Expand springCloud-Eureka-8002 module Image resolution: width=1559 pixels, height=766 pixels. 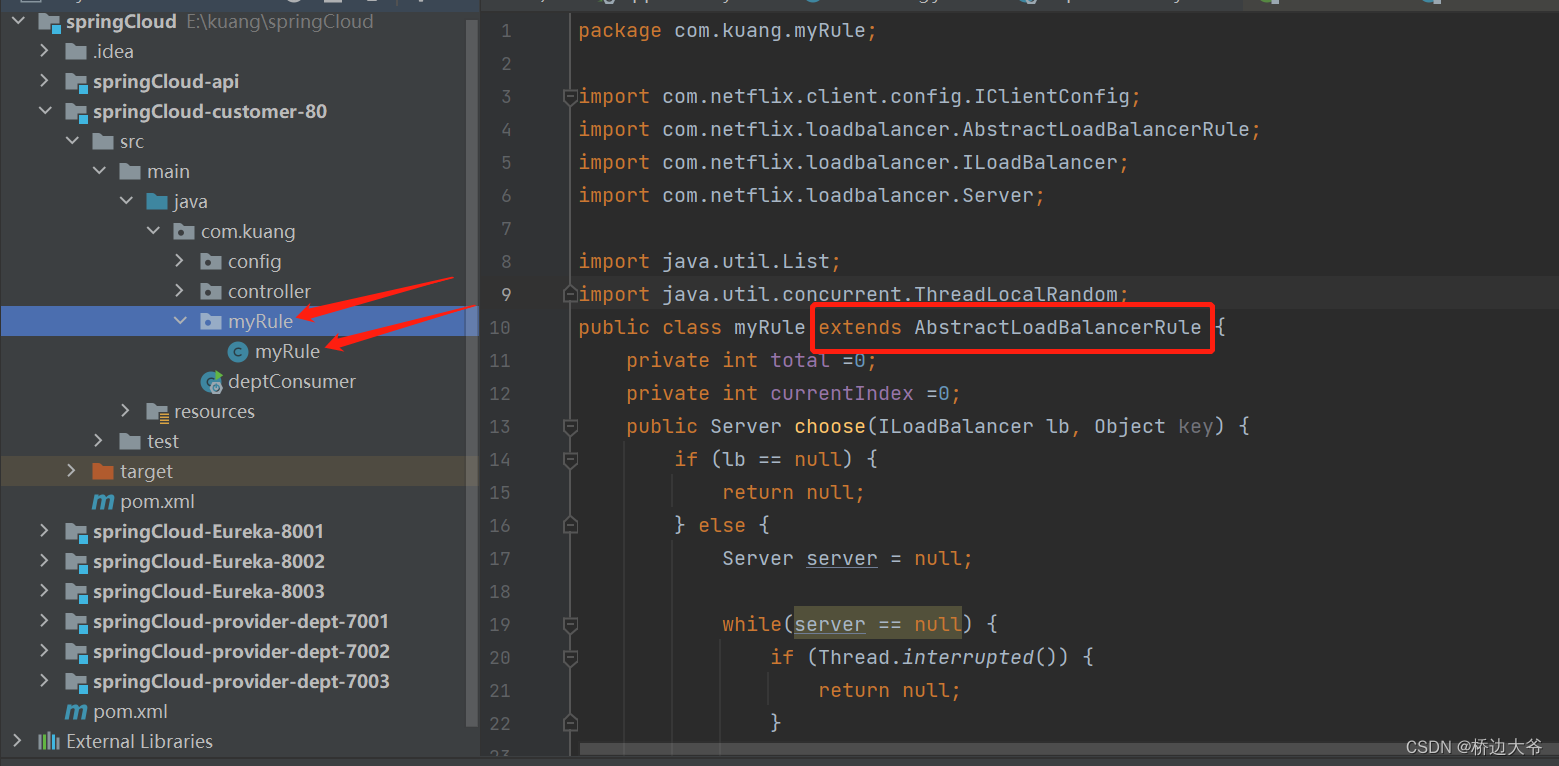44,561
